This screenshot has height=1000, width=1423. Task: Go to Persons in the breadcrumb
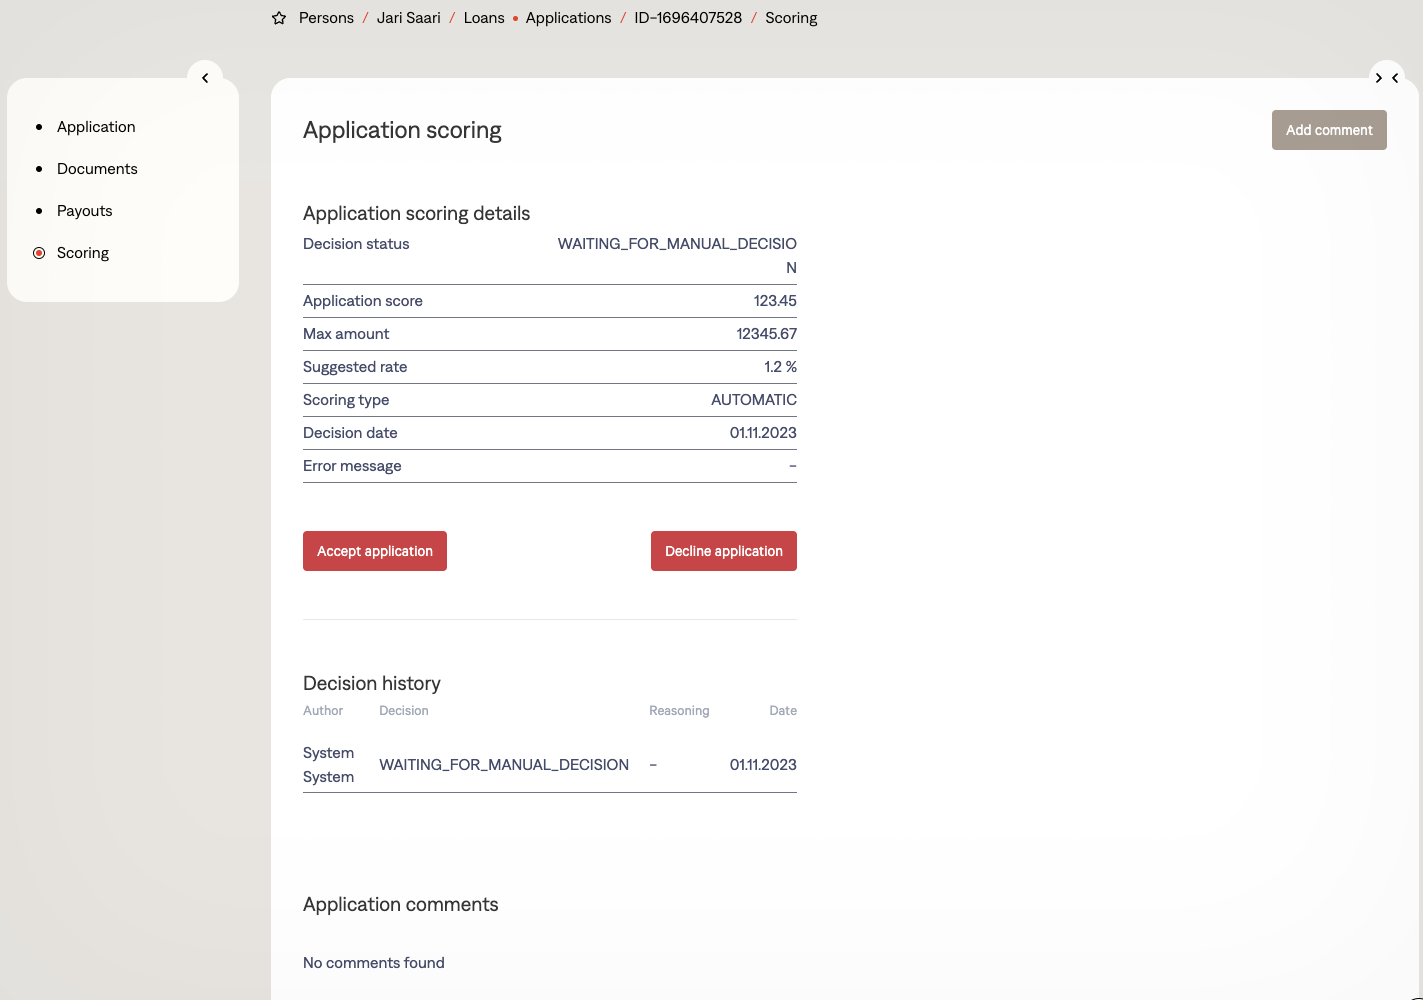(326, 18)
